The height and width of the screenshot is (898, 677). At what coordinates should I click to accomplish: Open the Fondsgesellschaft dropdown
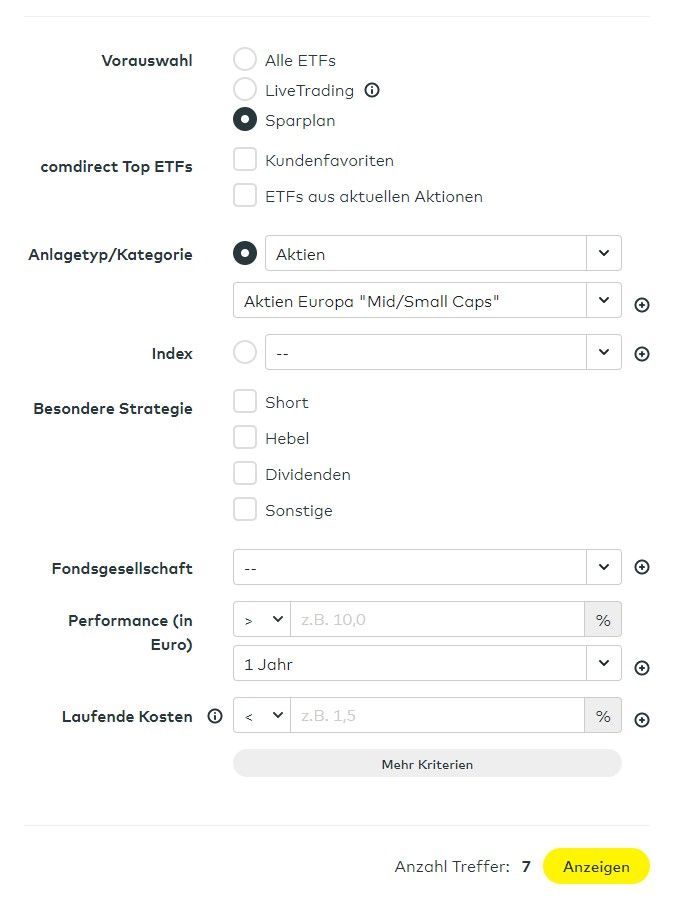(427, 567)
